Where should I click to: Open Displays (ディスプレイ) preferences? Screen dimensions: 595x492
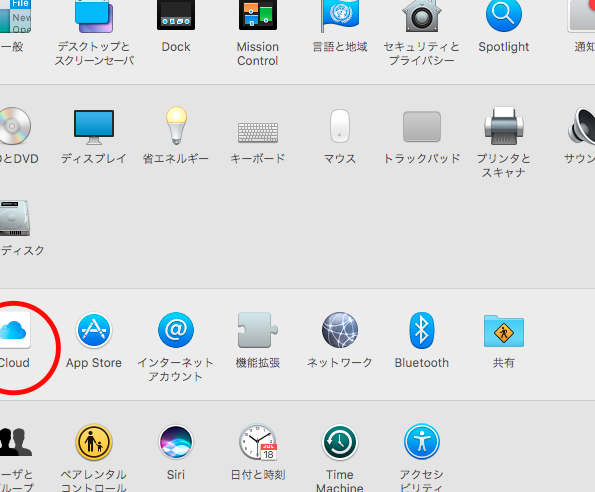[94, 127]
